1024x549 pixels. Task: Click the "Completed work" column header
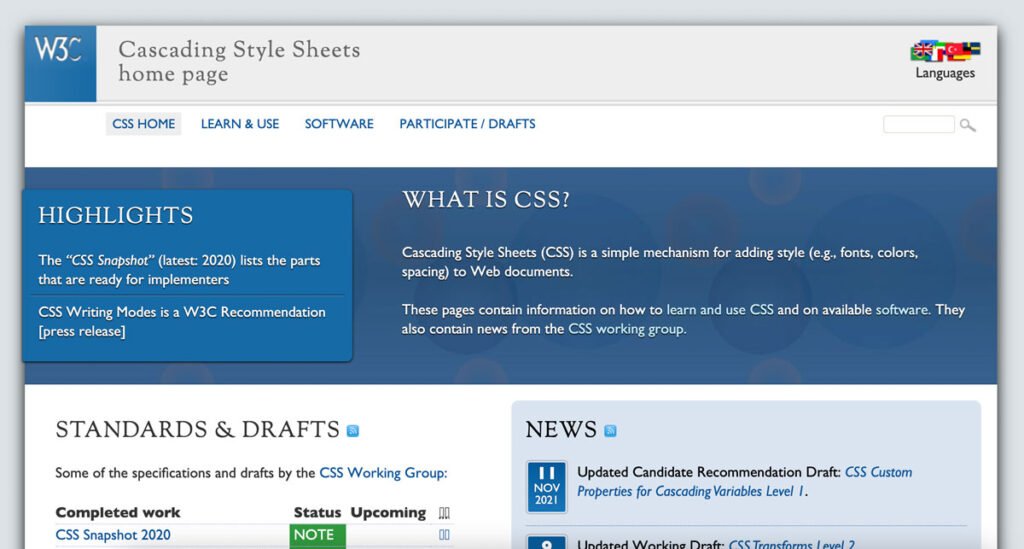click(x=118, y=512)
